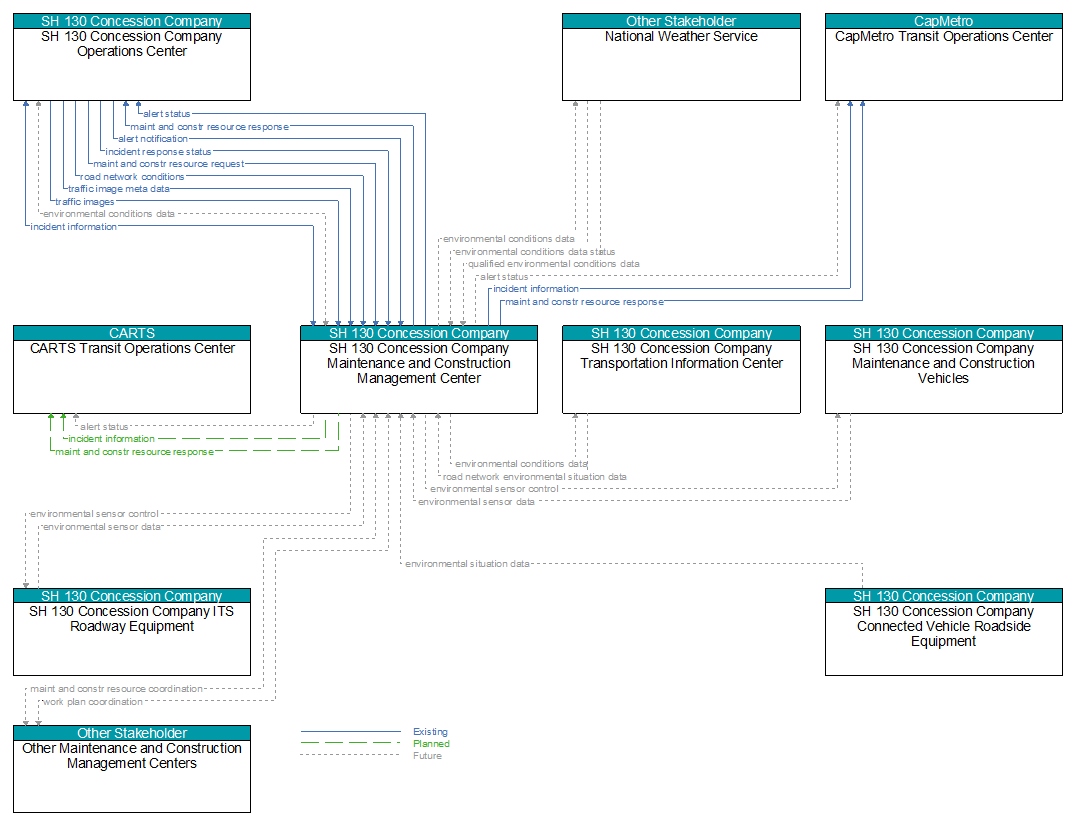The height and width of the screenshot is (826, 1073).
Task: Select the 'environmental conditions data status' label
Action: (x=535, y=252)
